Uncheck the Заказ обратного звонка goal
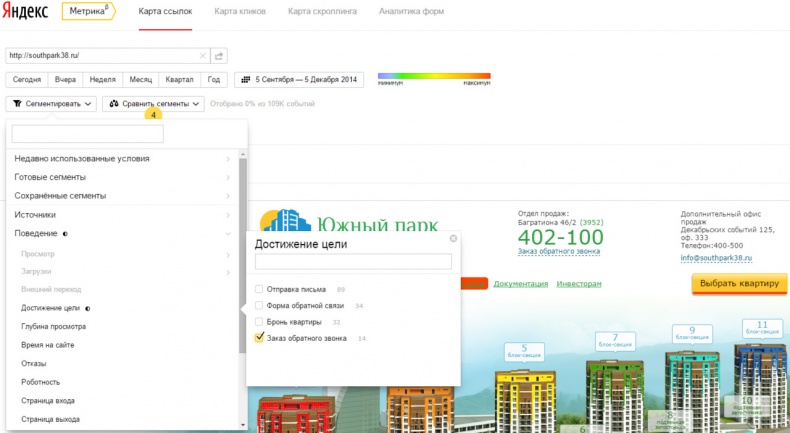 coord(260,338)
